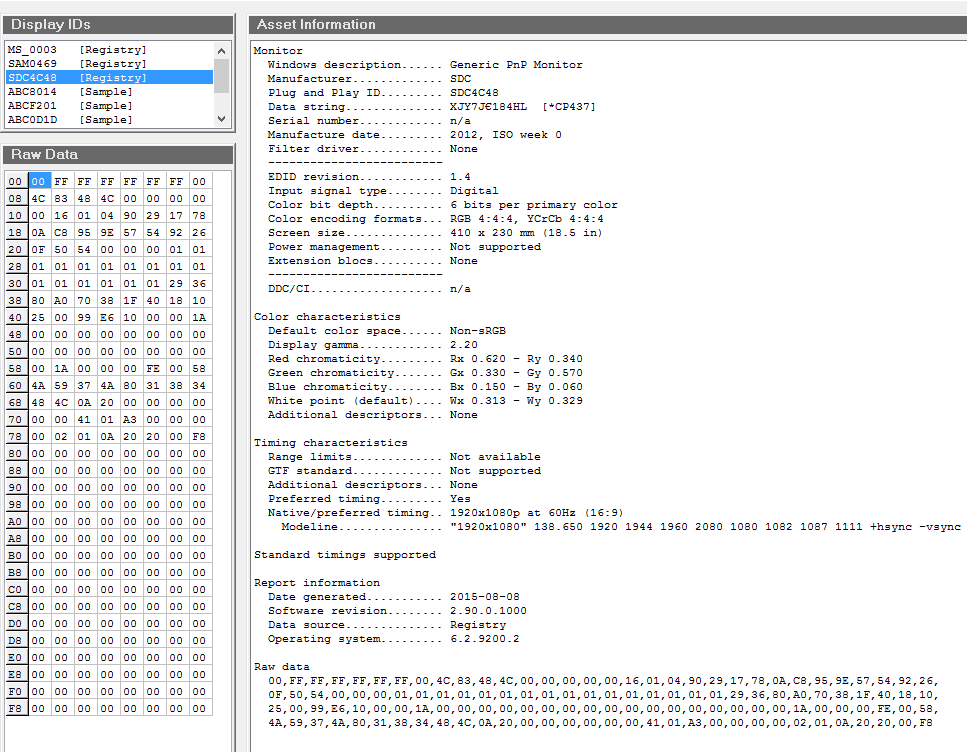Click row offset label F8 in Raw Data

[15, 708]
